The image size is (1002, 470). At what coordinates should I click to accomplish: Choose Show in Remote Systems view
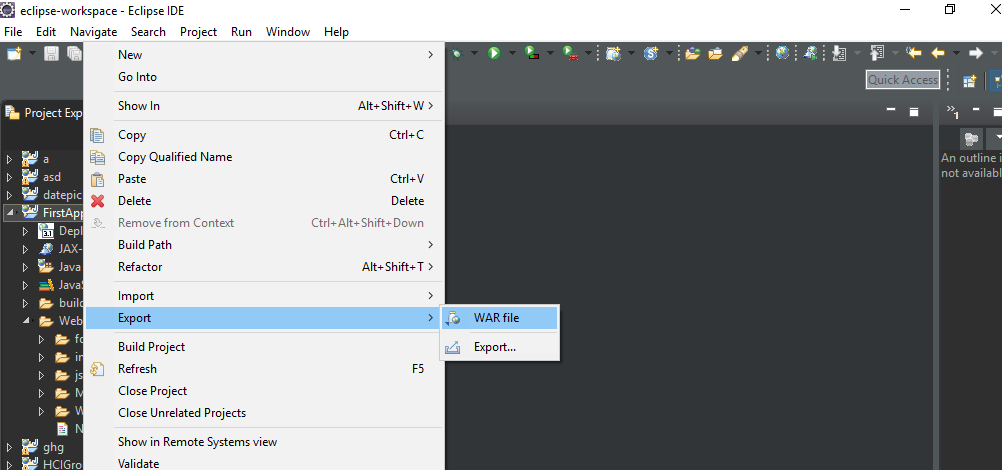point(264,442)
